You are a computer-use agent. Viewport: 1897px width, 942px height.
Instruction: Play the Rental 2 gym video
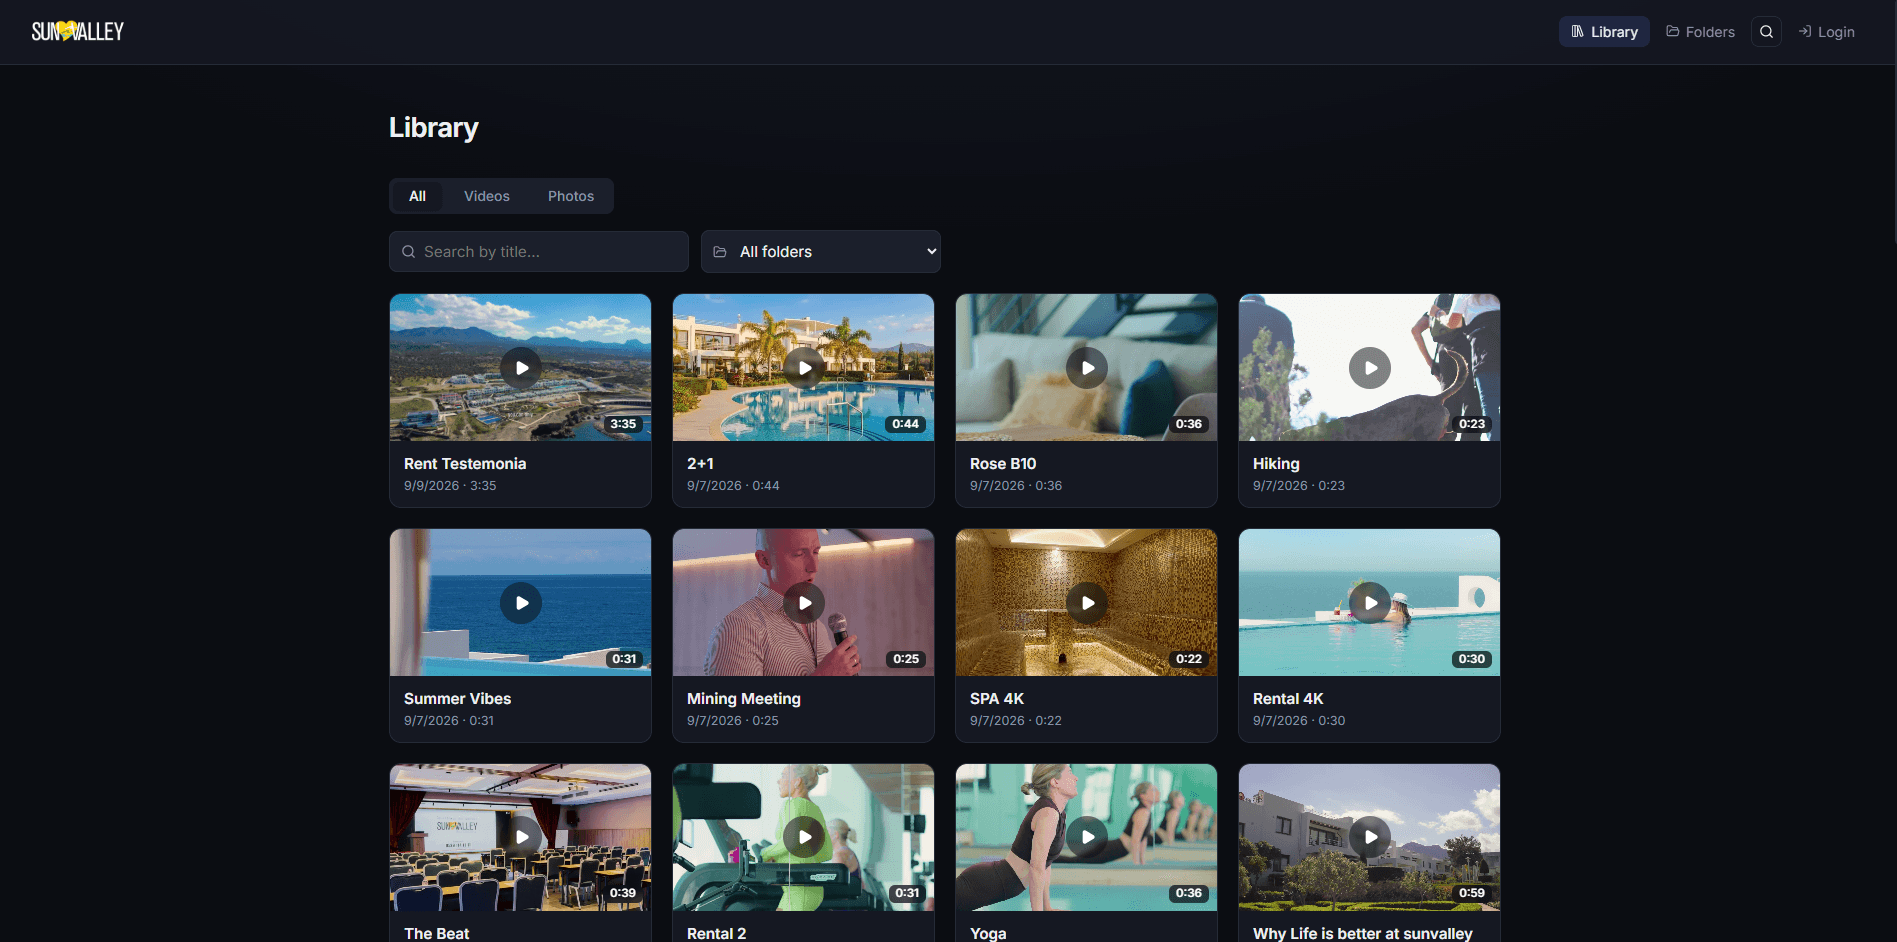coord(804,837)
